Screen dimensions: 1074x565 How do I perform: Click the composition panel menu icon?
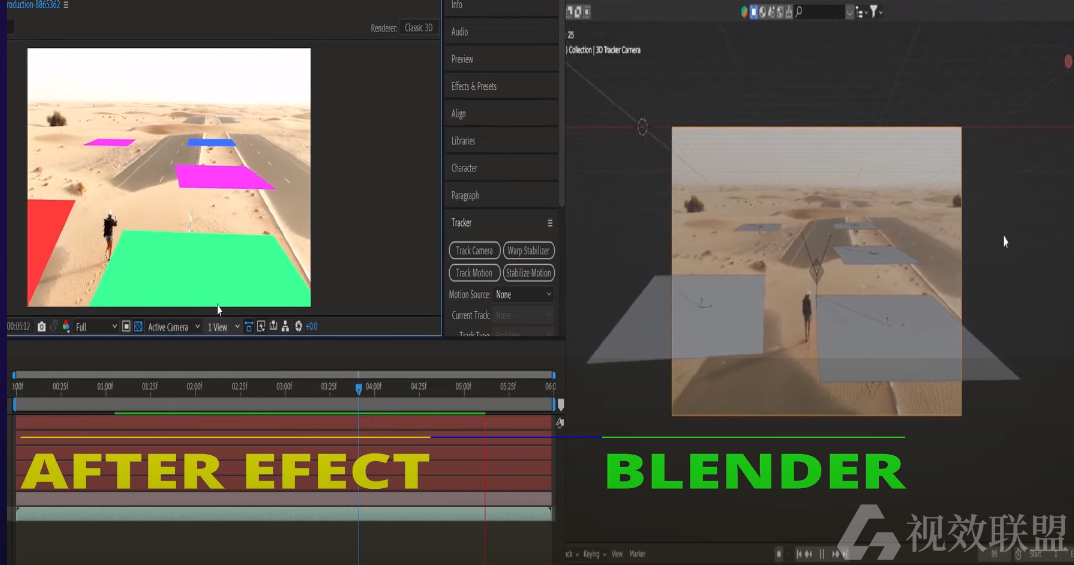[66, 5]
